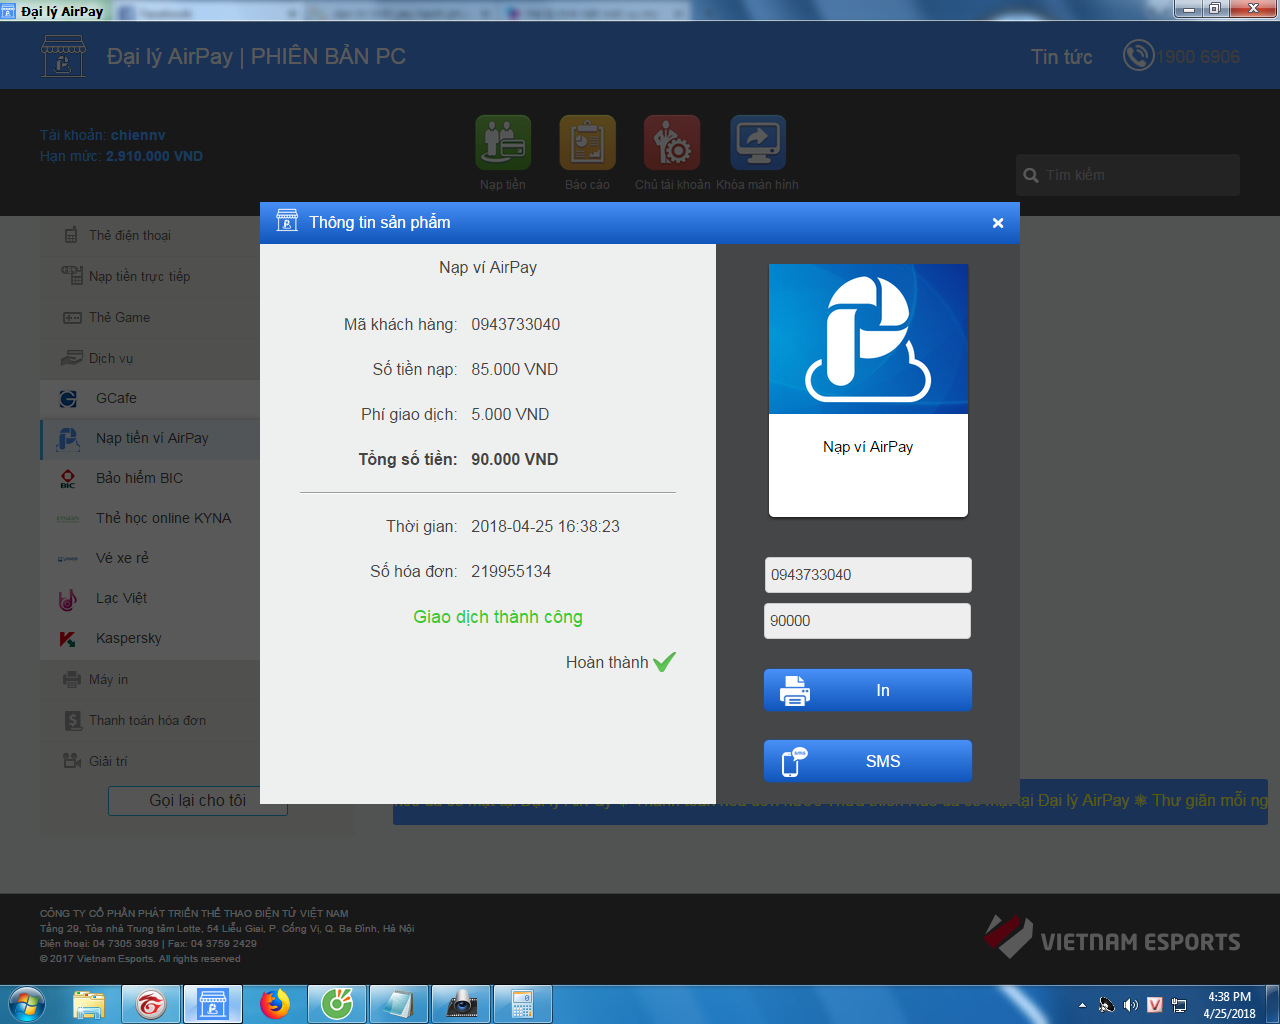The width and height of the screenshot is (1280, 1024).
Task: Click the volume icon in system tray
Action: (x=1131, y=1005)
